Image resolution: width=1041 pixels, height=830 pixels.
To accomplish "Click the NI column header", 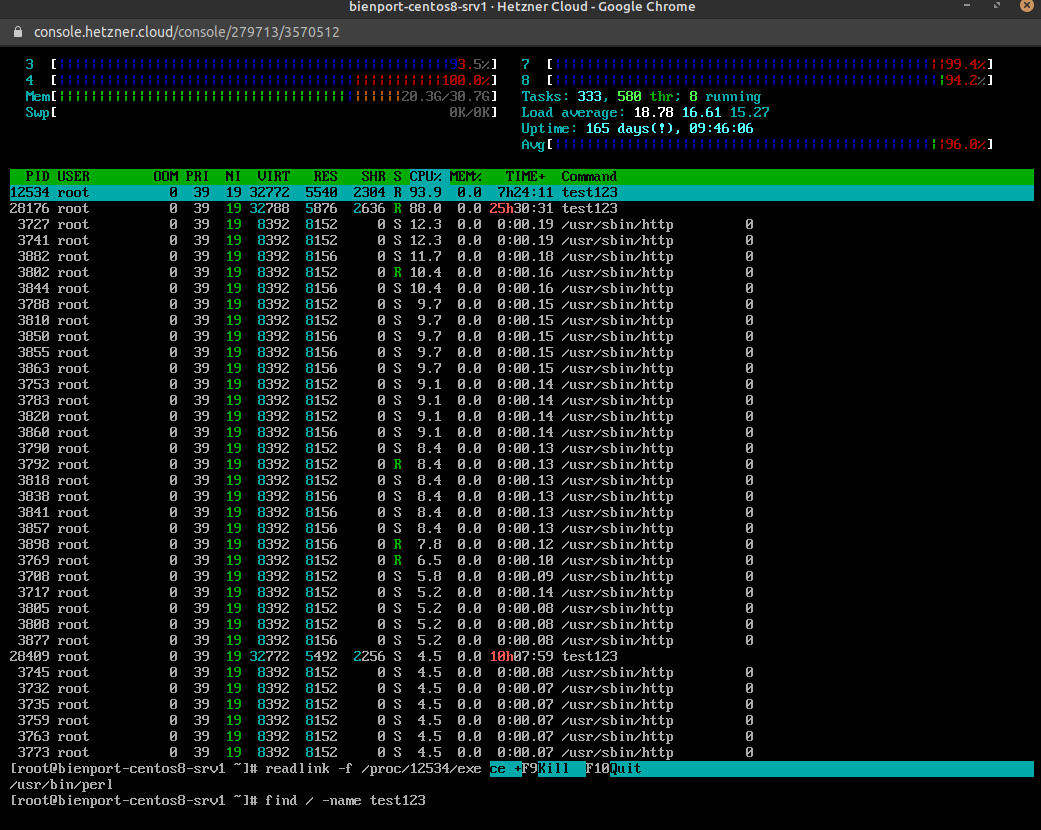I will point(233,177).
